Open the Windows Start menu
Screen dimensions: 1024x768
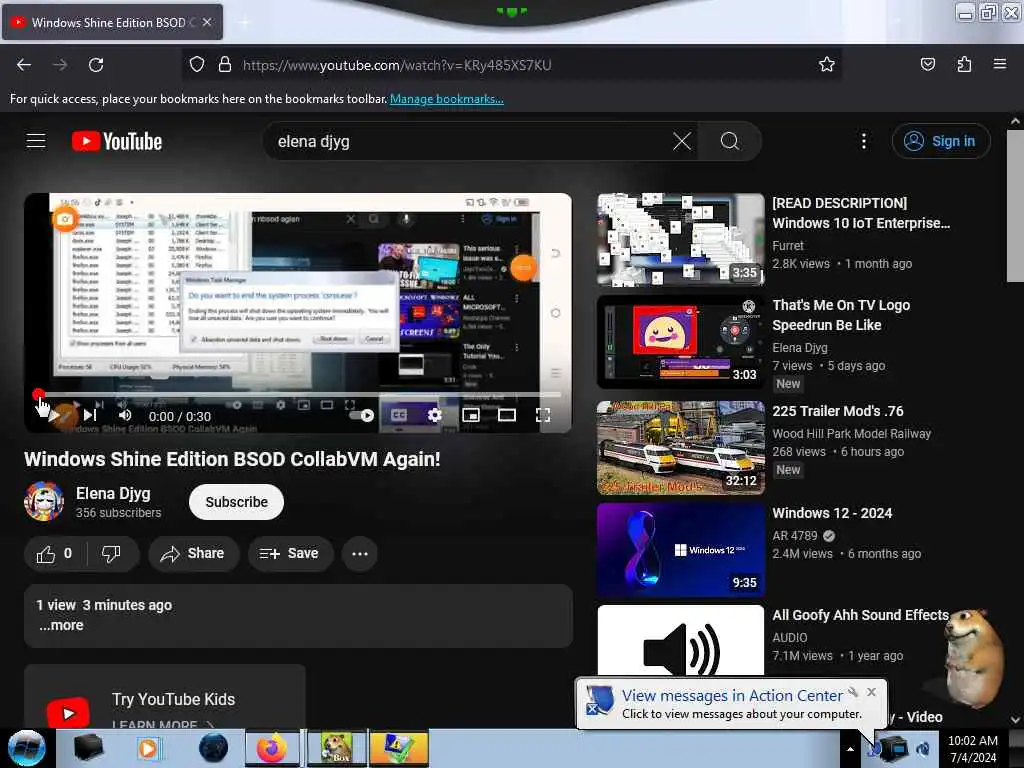pyautogui.click(x=26, y=748)
